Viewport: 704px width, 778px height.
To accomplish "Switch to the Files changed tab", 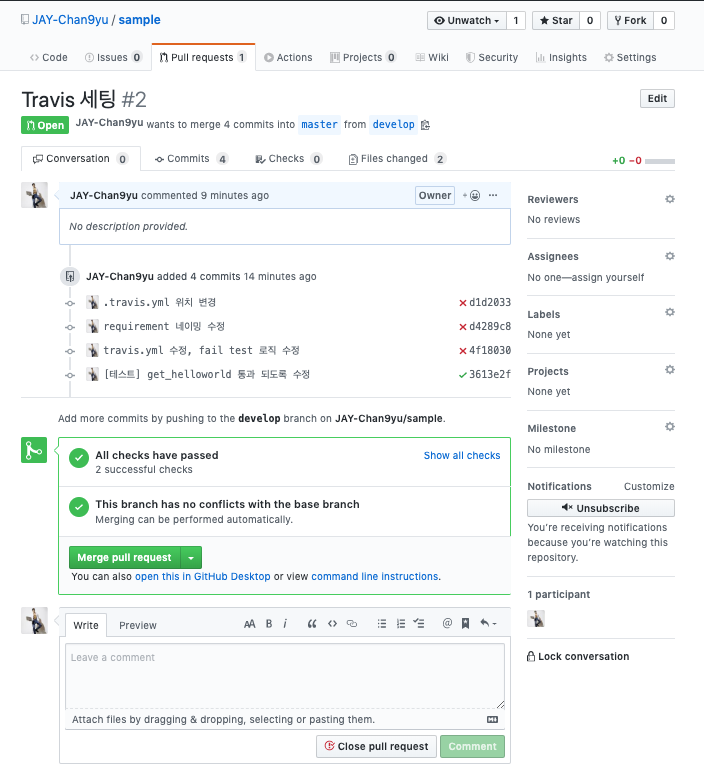I will click(x=397, y=159).
